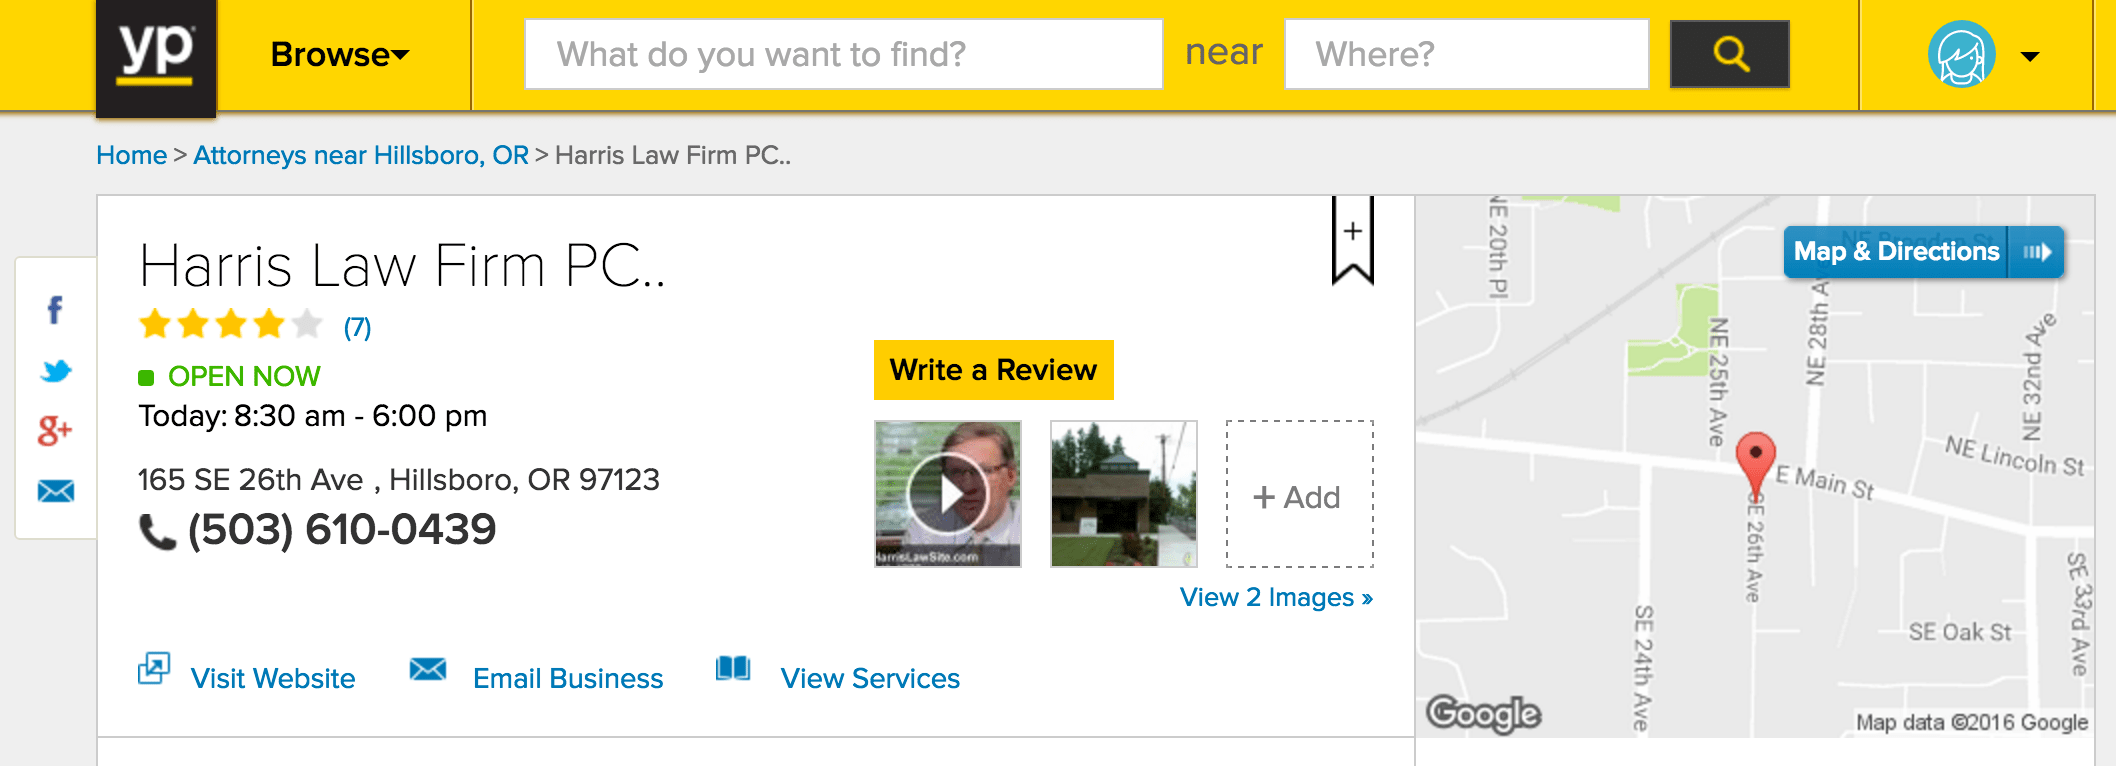This screenshot has height=766, width=2116.
Task: Click the Google logo on map
Action: tap(1484, 713)
